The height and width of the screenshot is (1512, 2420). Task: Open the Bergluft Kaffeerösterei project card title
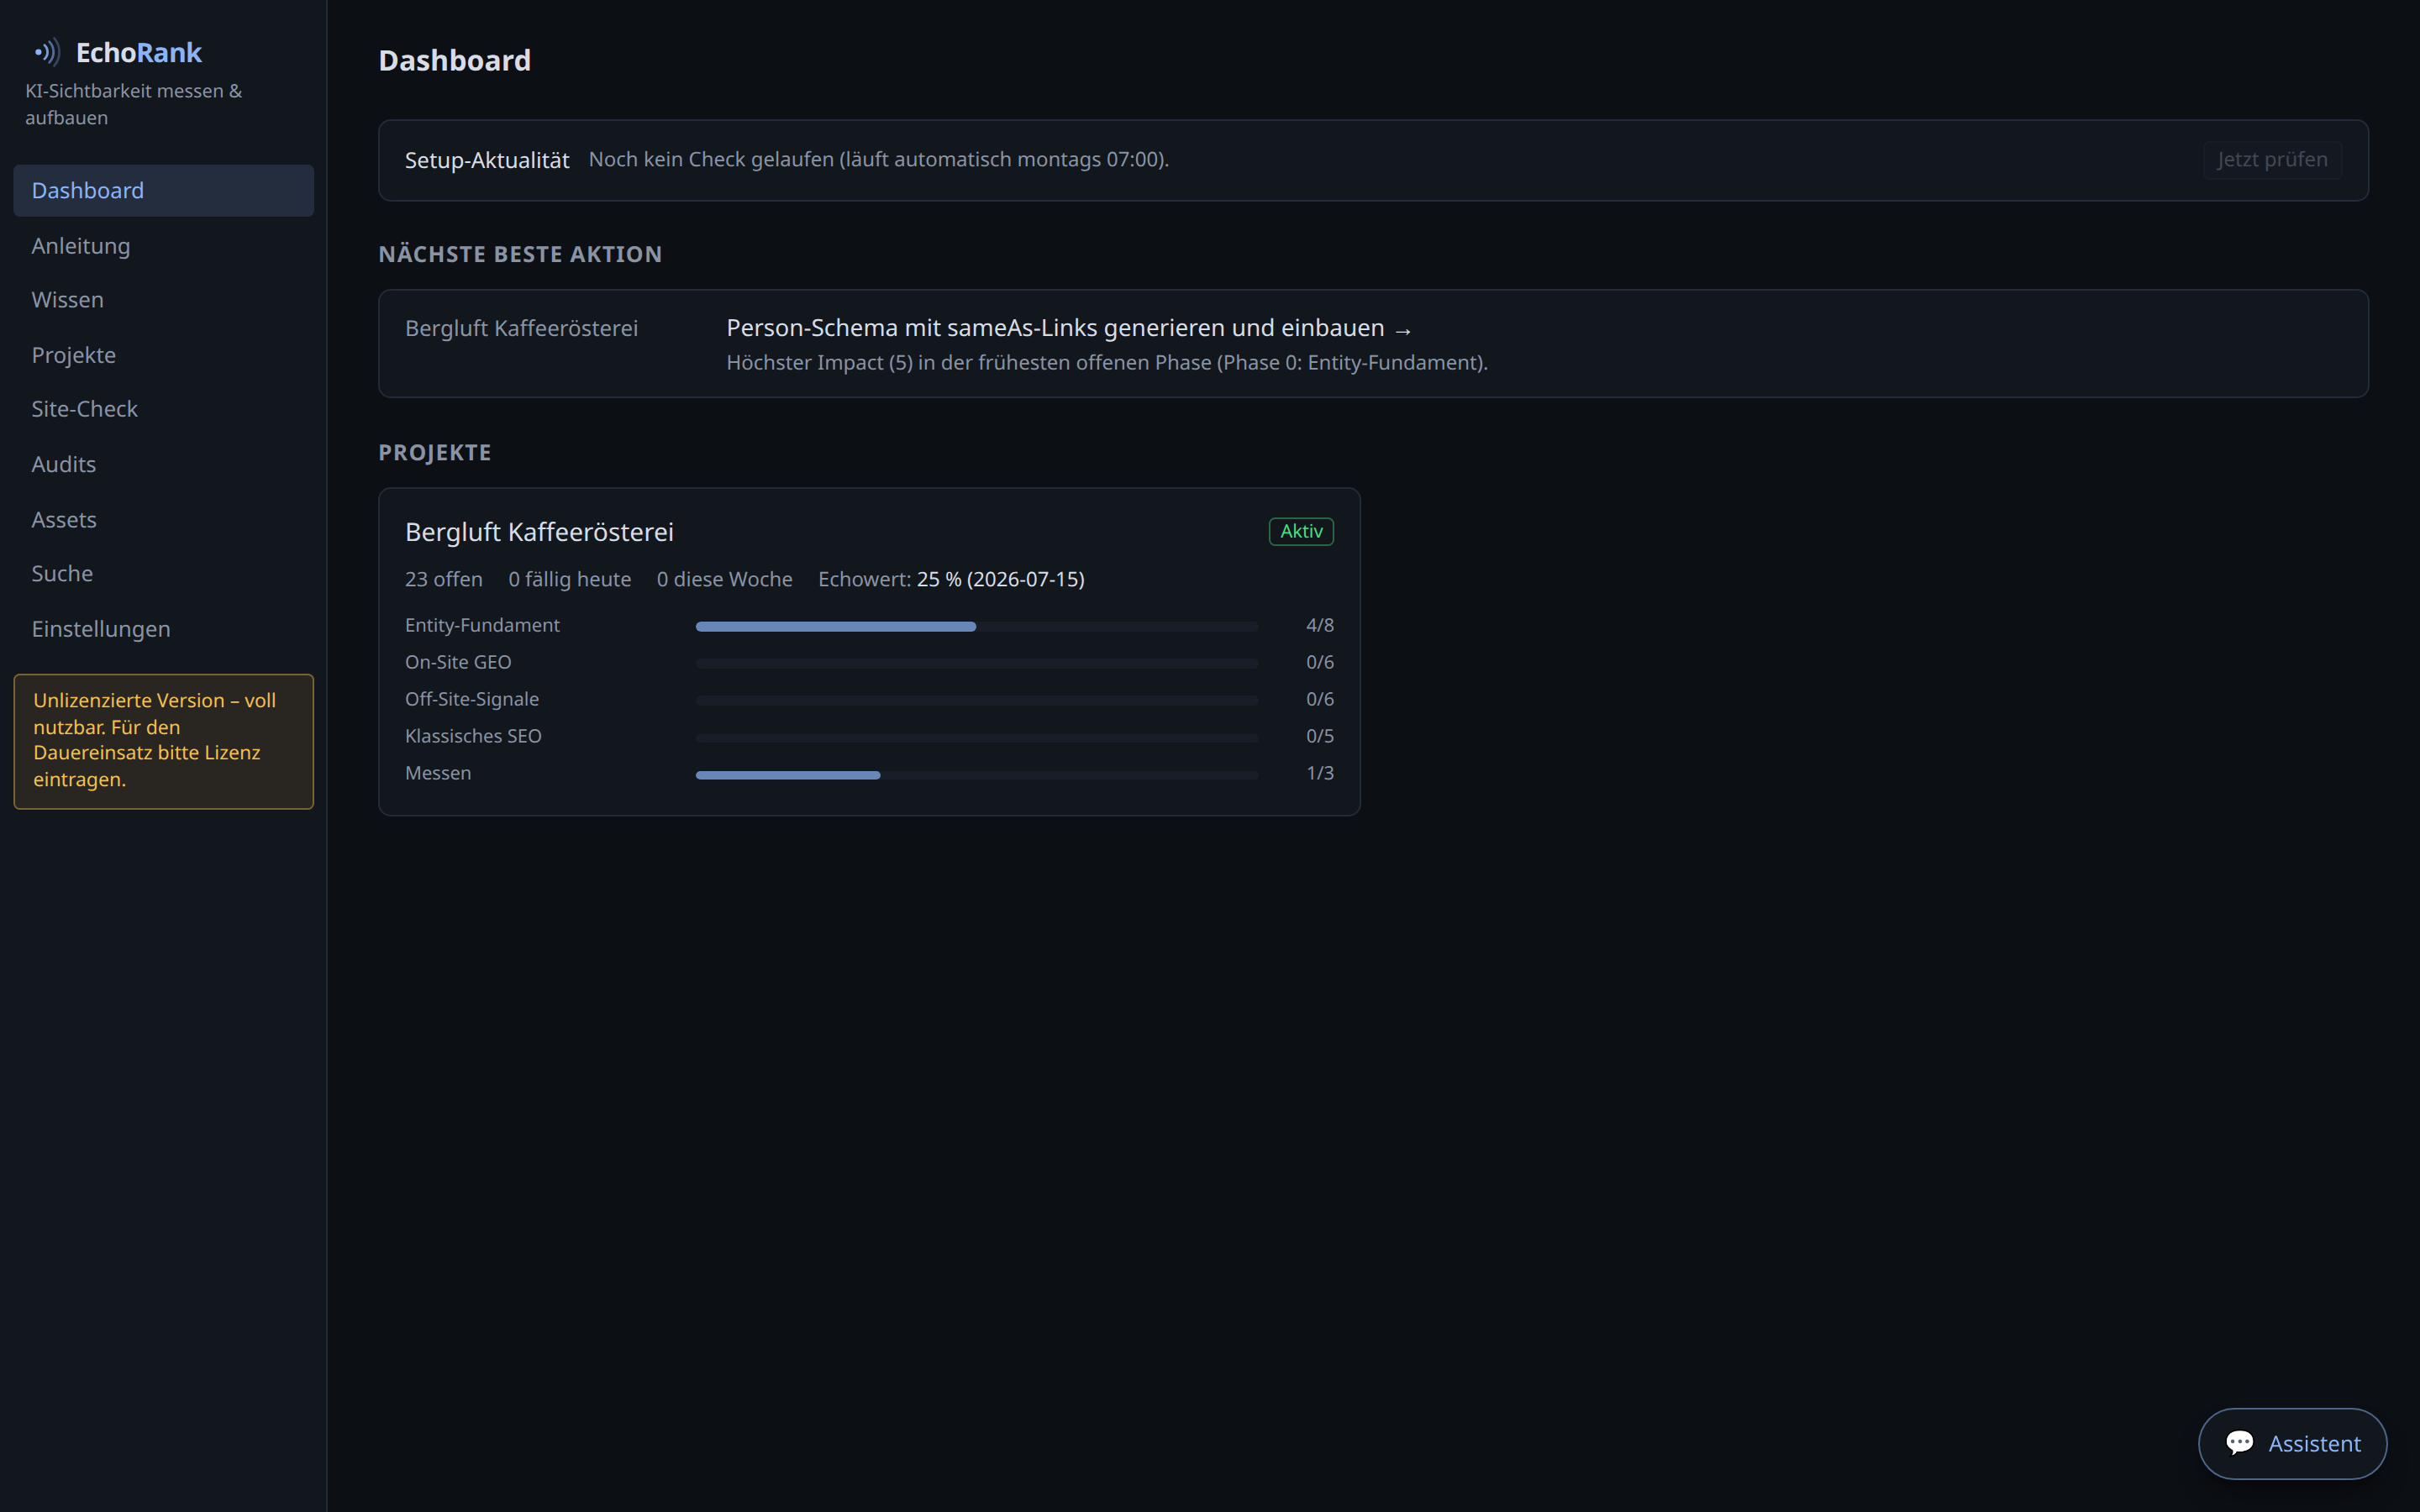tap(539, 532)
